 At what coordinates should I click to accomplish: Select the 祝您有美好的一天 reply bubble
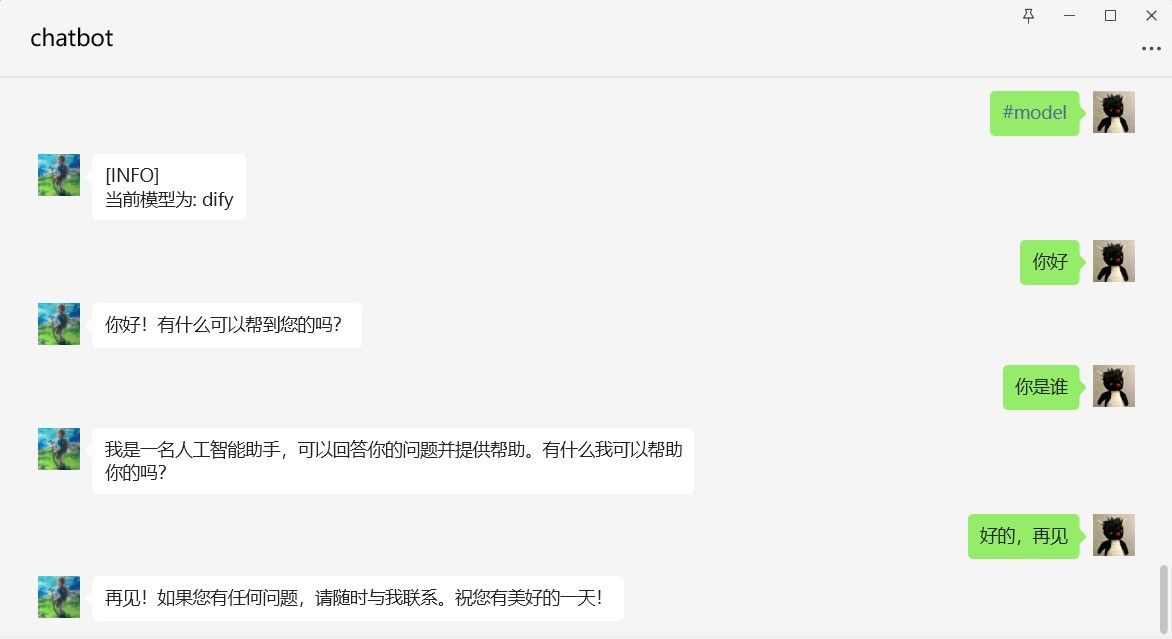click(358, 598)
